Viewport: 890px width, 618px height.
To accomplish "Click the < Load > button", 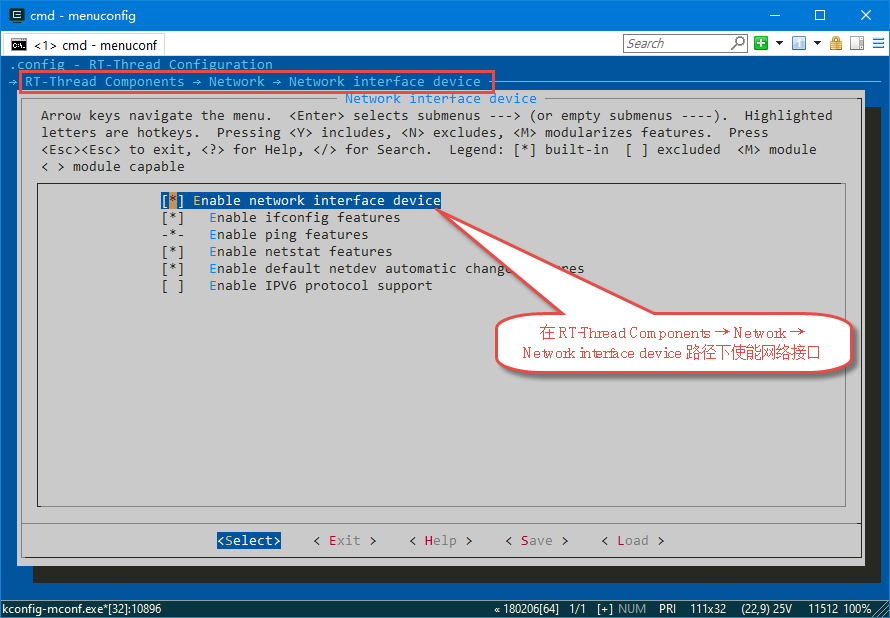I will pos(632,541).
